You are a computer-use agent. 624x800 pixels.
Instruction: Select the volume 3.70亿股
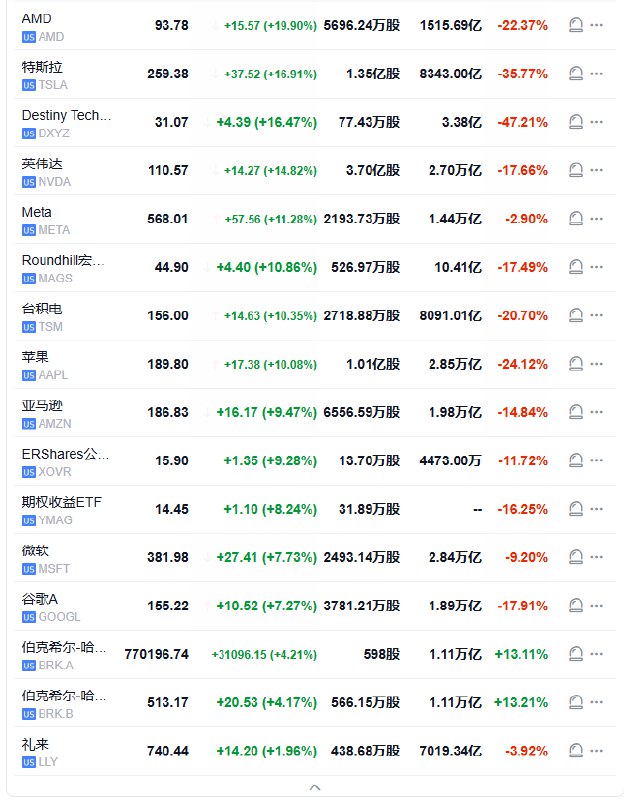tap(373, 170)
